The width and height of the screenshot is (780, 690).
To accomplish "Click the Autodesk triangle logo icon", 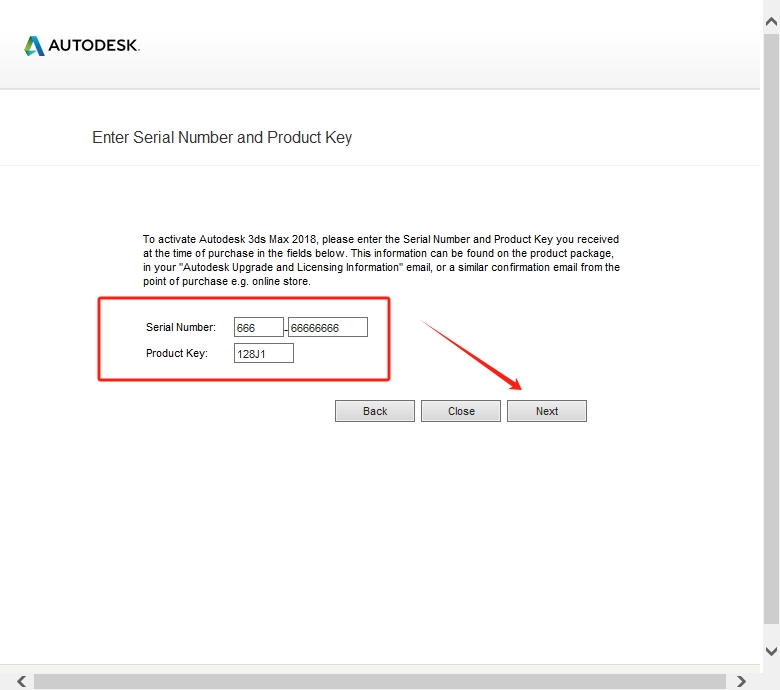I will click(34, 46).
